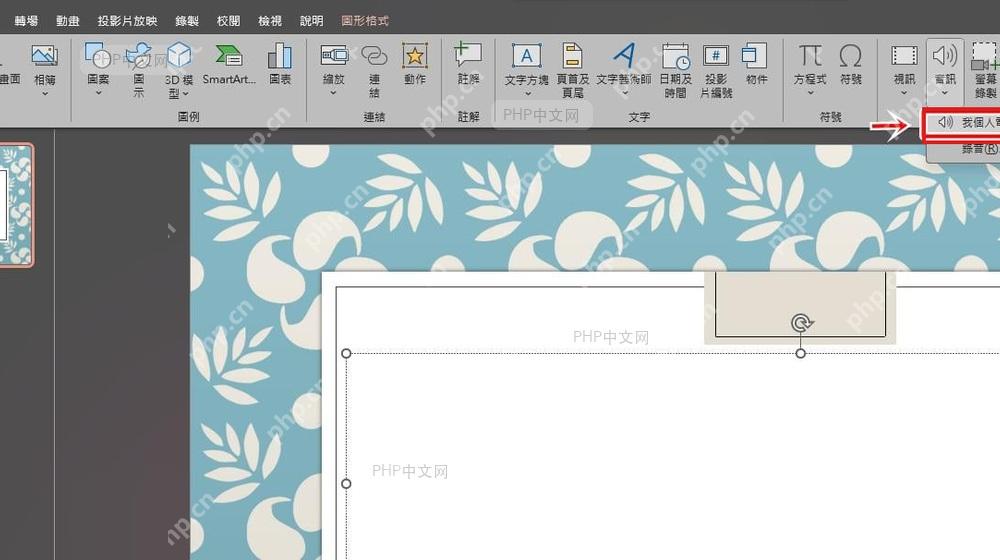Open 頁首及頁尾 header and footer

pyautogui.click(x=573, y=69)
